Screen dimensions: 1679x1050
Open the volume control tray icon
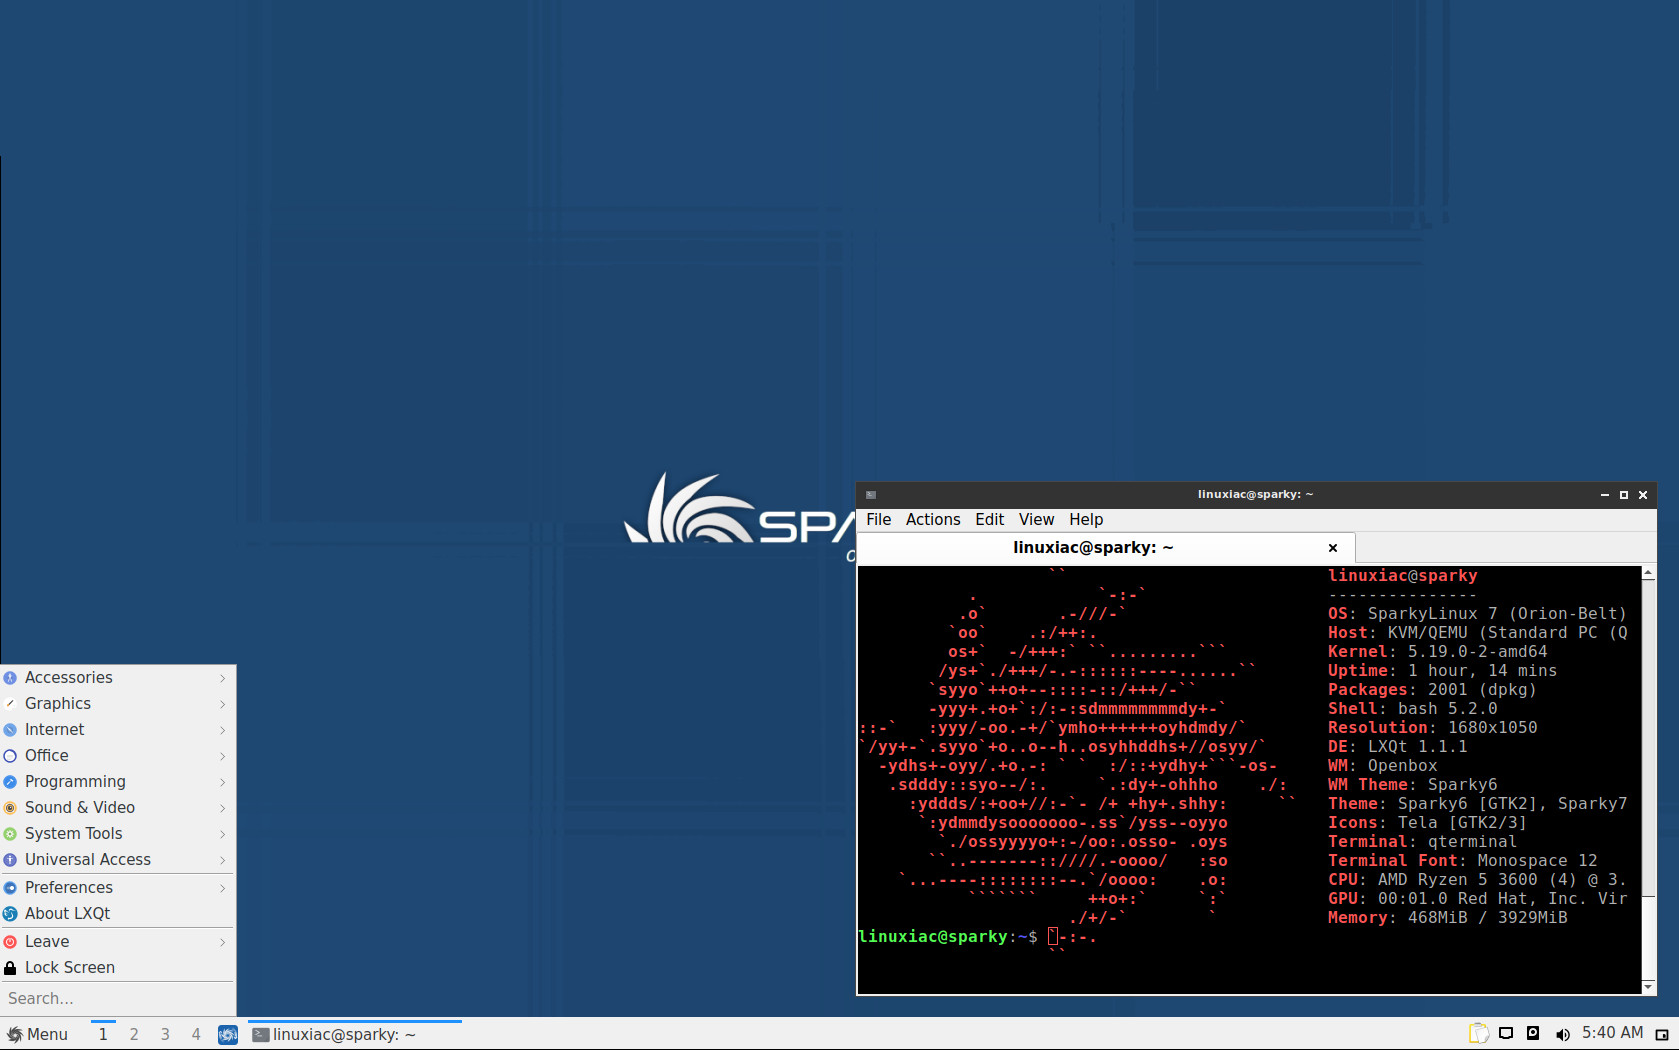click(1562, 1034)
